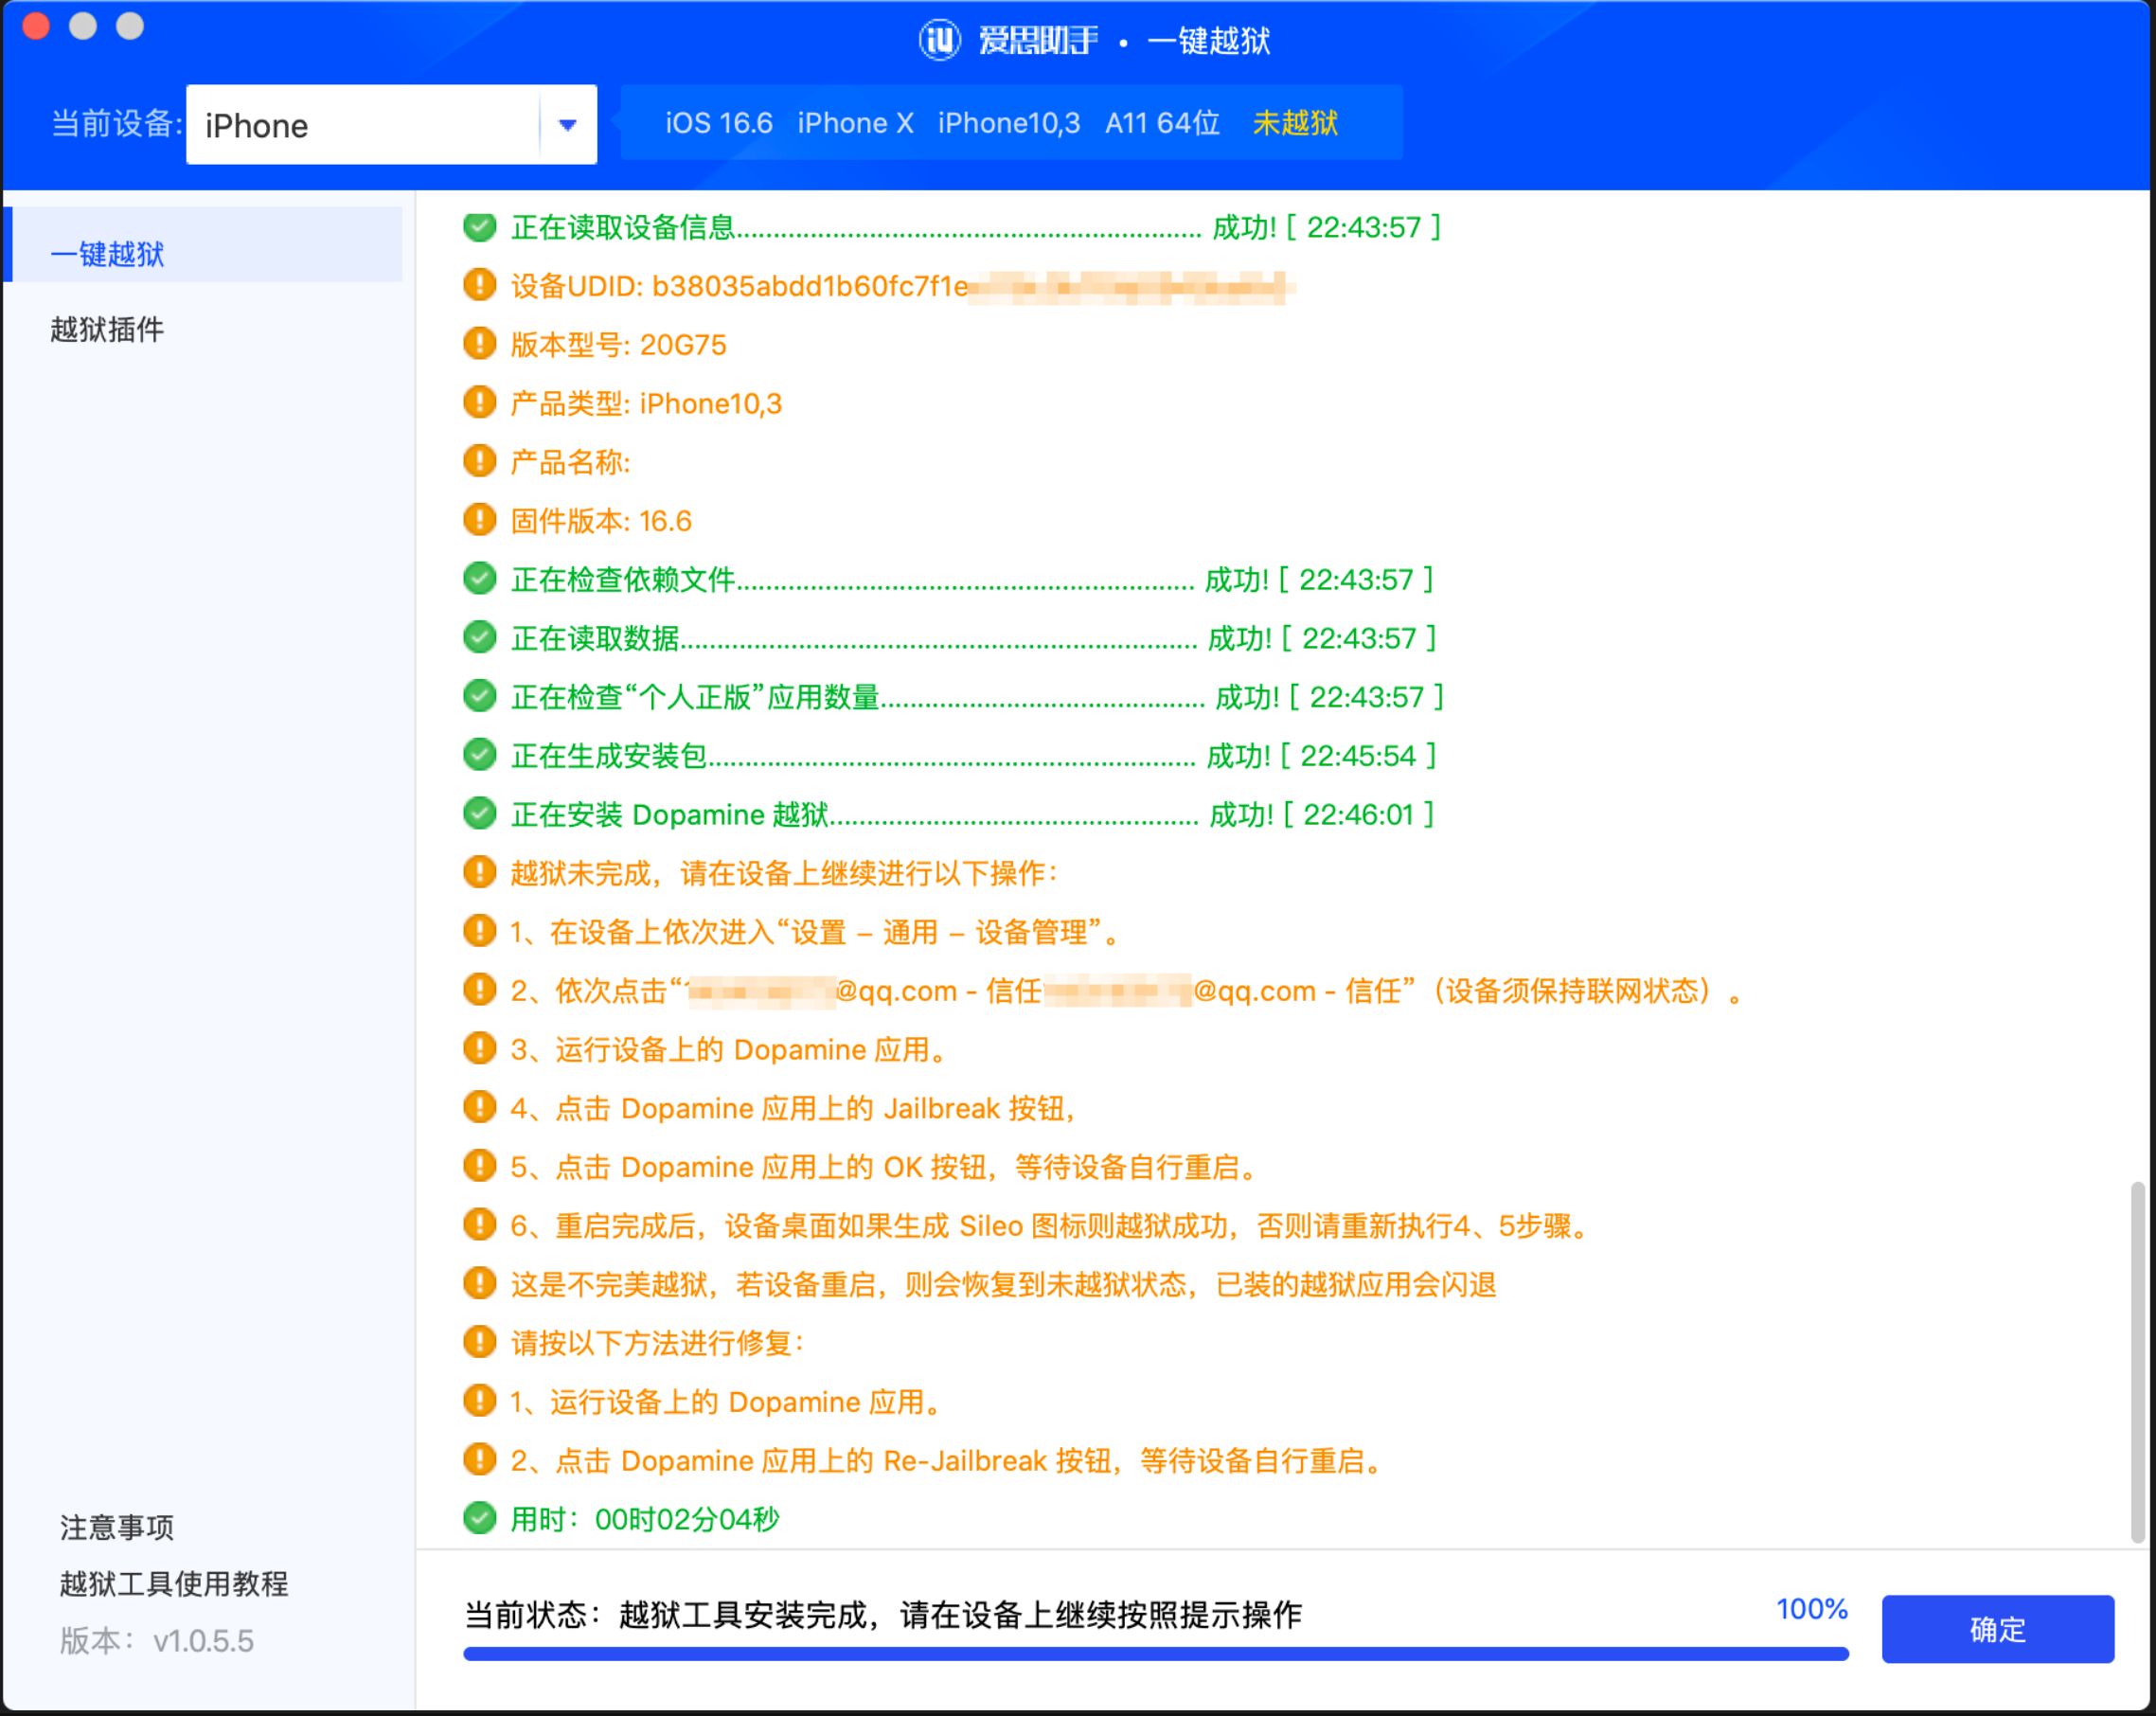Image resolution: width=2156 pixels, height=1716 pixels.
Task: Switch to the 越狱插件 sidebar item
Action: tap(108, 330)
